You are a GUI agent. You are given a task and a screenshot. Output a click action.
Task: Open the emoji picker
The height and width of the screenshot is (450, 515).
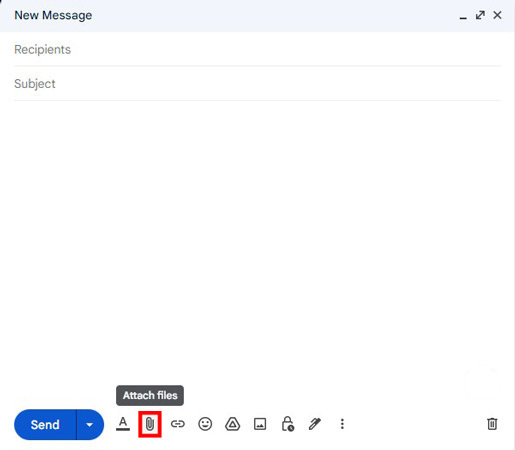click(x=205, y=424)
